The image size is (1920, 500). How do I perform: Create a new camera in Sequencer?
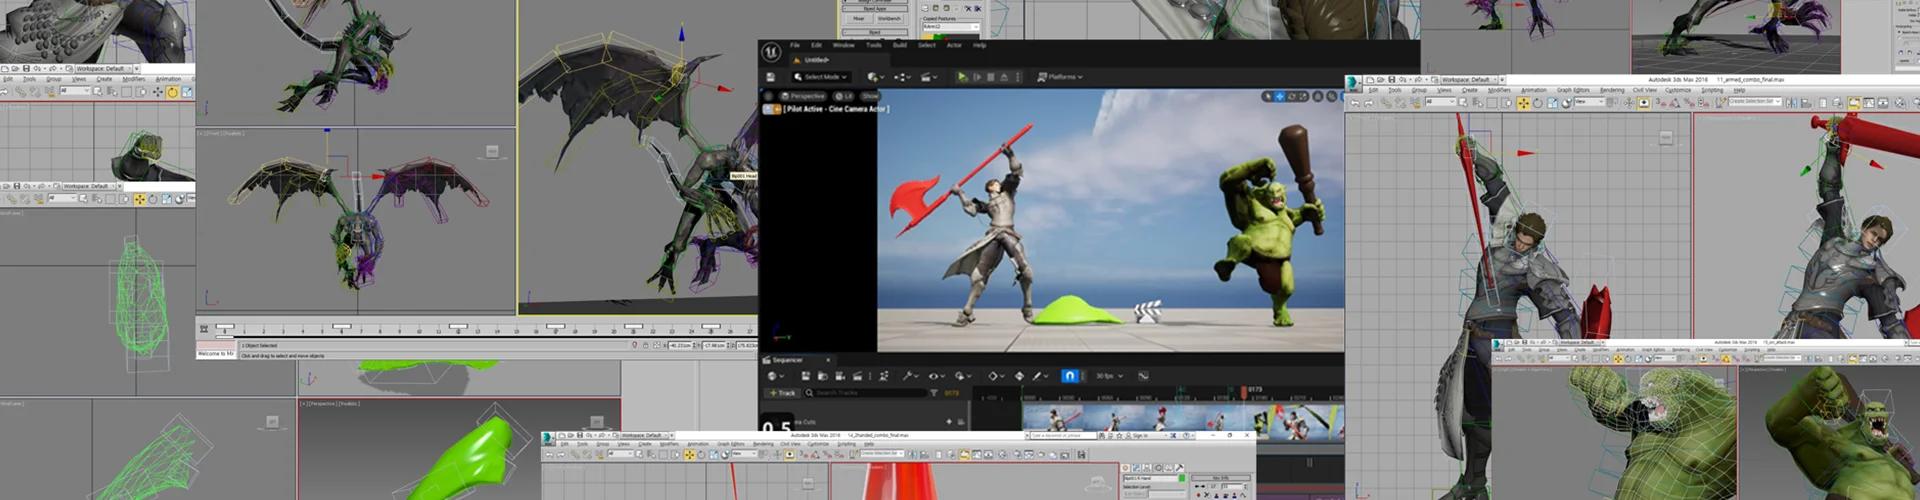point(840,376)
